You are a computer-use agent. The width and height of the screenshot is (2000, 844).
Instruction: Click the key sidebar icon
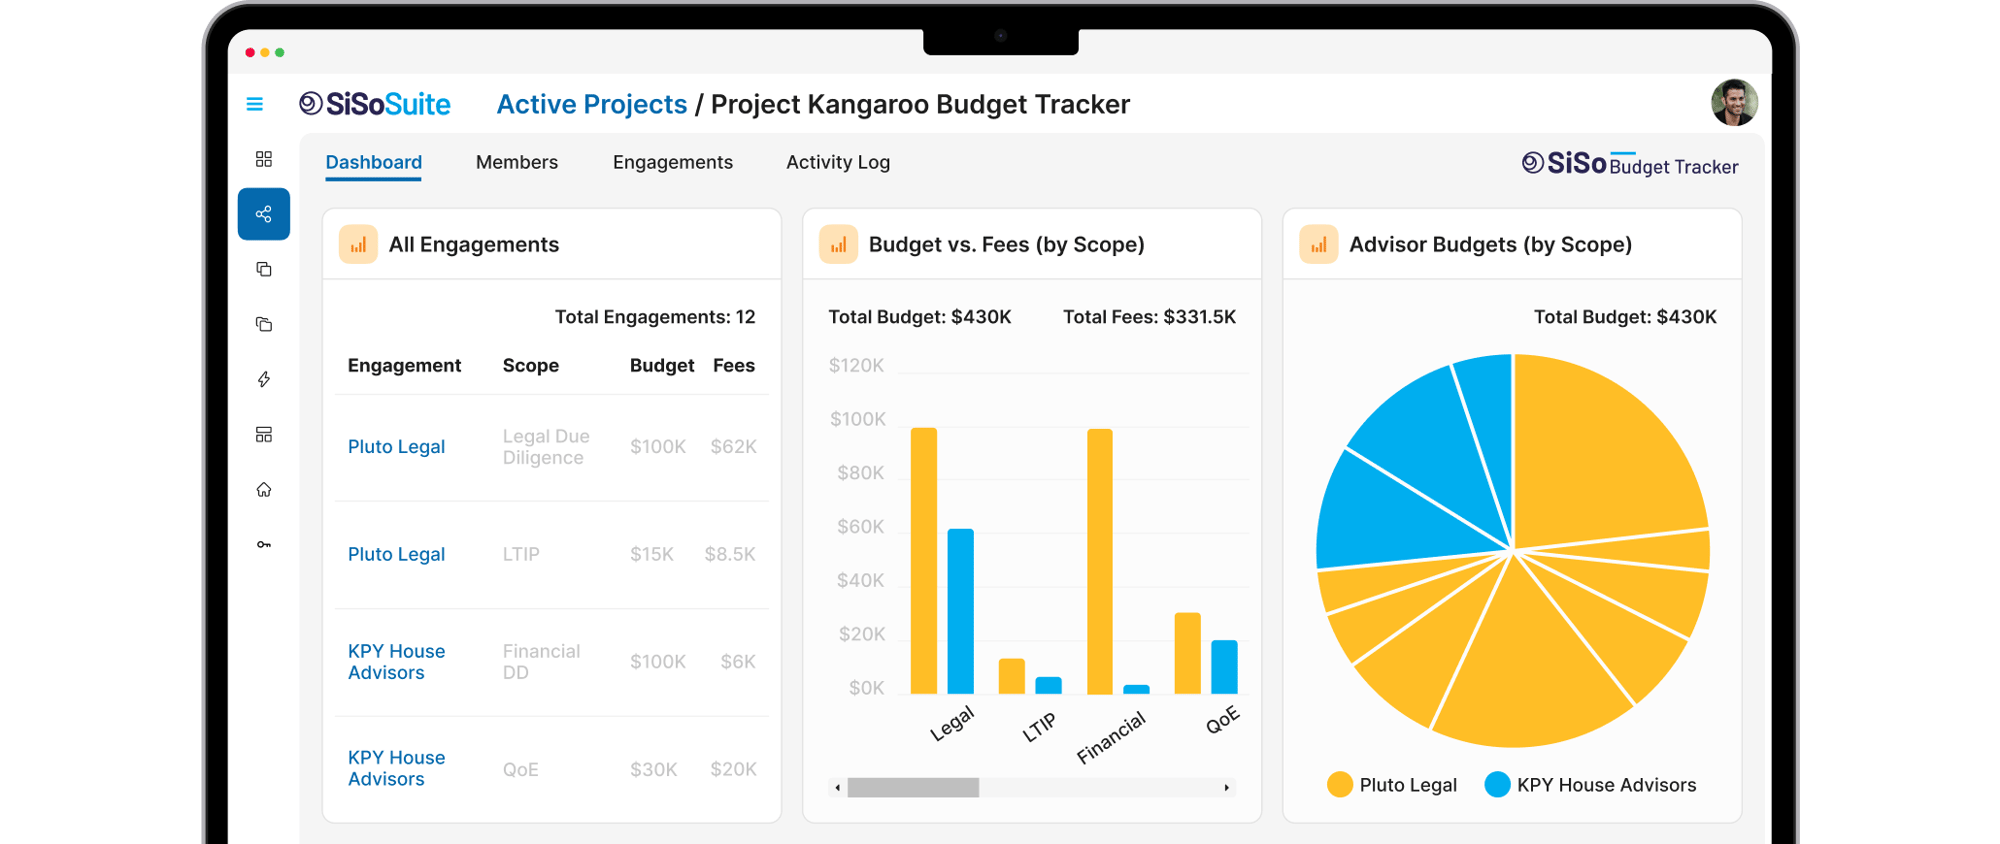coord(264,545)
